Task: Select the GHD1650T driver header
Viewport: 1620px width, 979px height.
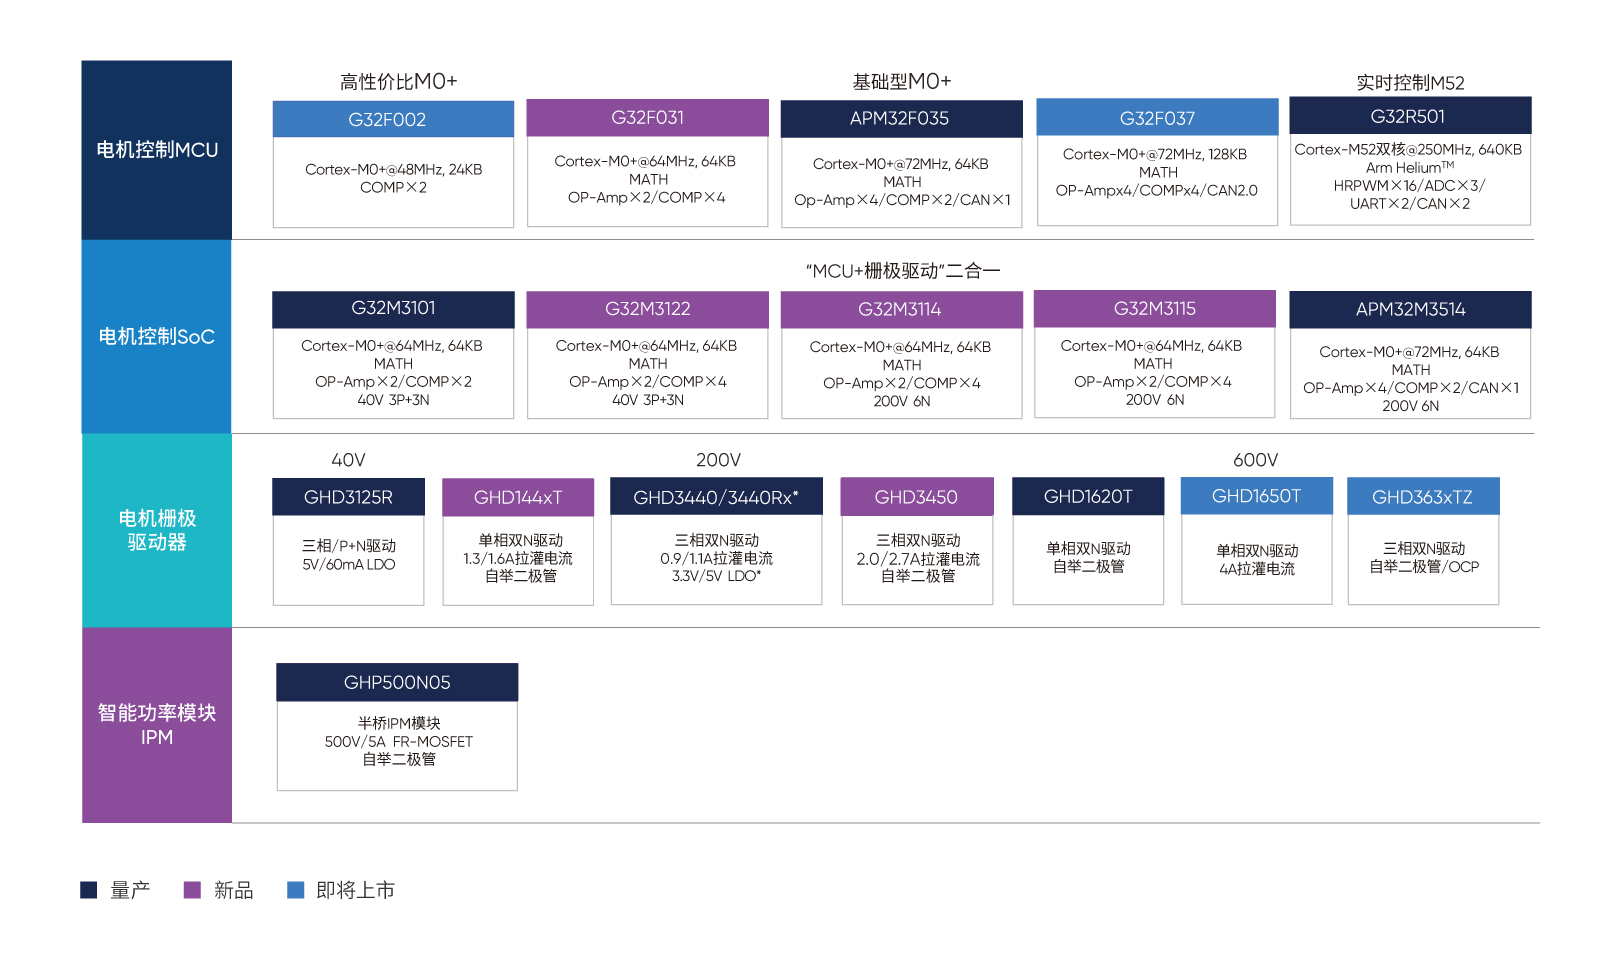Action: click(x=1256, y=496)
